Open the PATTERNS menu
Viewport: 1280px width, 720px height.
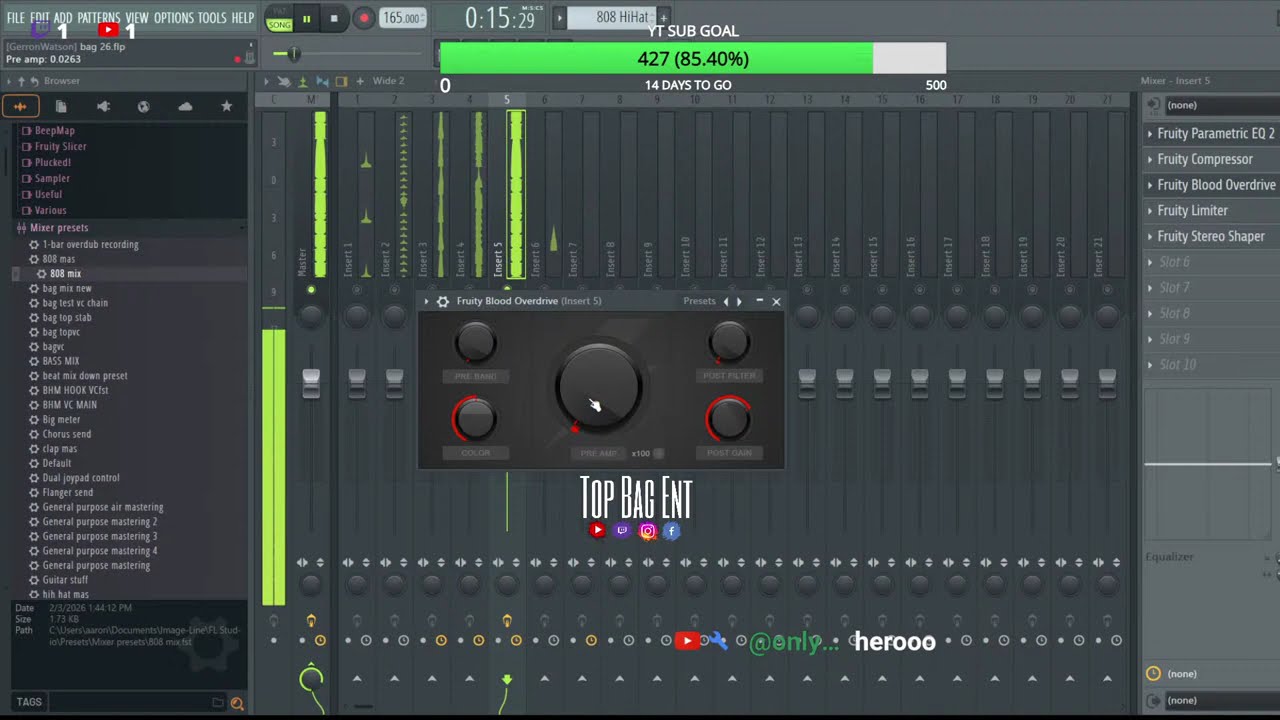(99, 18)
